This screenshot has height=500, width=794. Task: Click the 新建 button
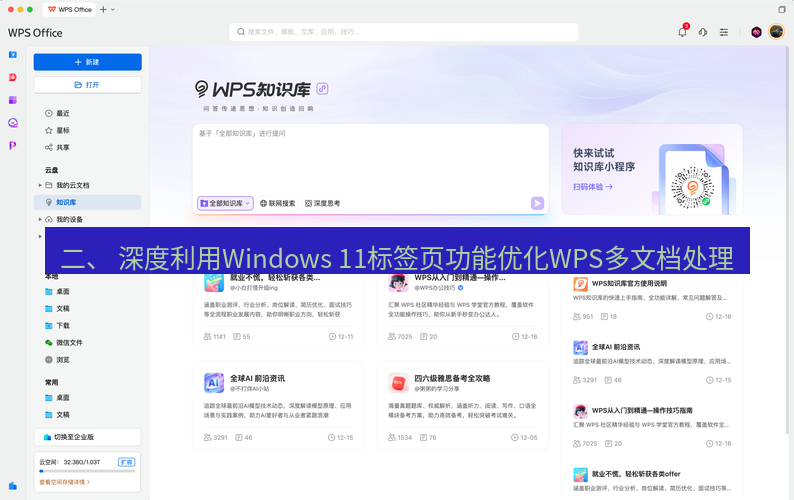(x=88, y=62)
